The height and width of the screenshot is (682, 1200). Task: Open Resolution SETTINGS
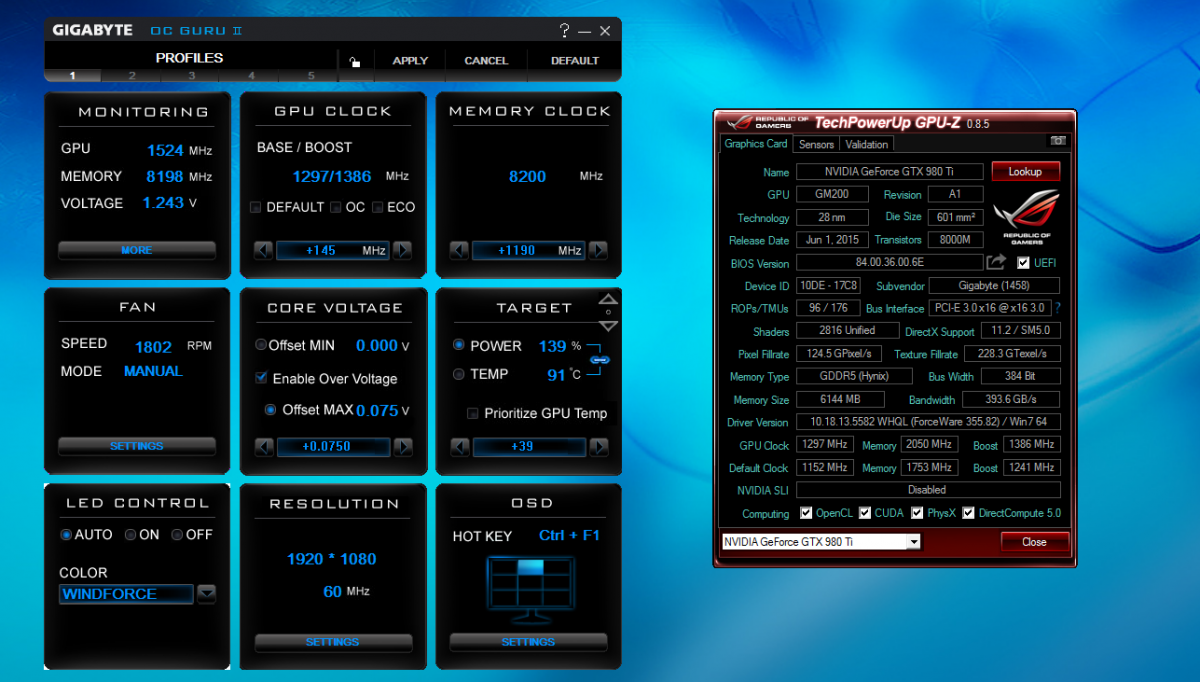(x=333, y=642)
